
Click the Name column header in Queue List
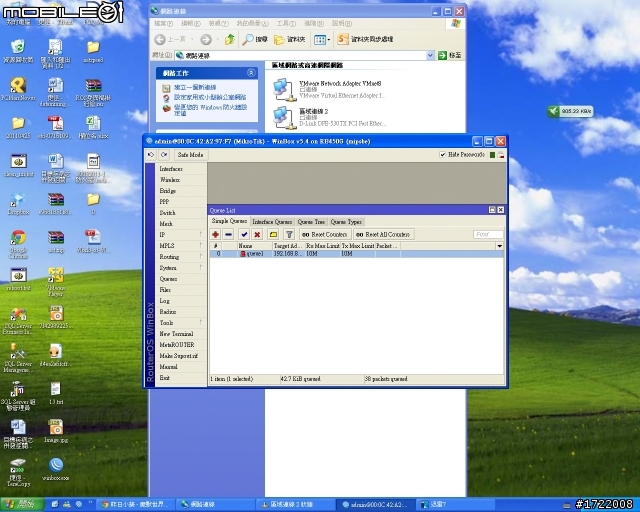(x=255, y=246)
